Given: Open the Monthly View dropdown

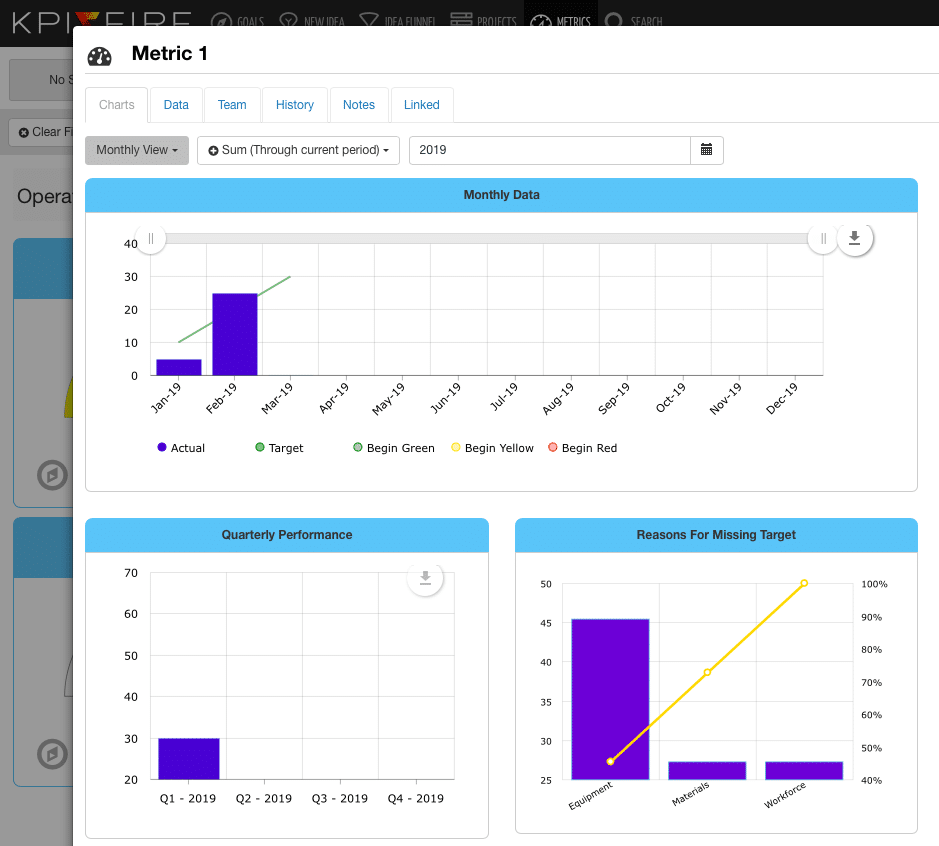Looking at the screenshot, I should (137, 150).
